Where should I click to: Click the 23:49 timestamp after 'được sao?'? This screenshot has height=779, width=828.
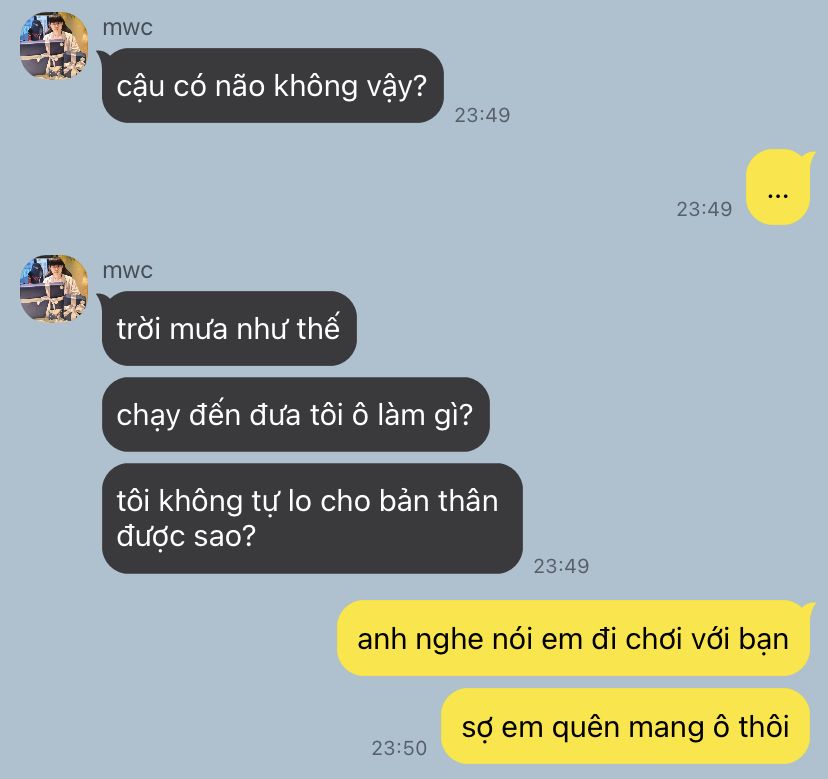[x=561, y=566]
